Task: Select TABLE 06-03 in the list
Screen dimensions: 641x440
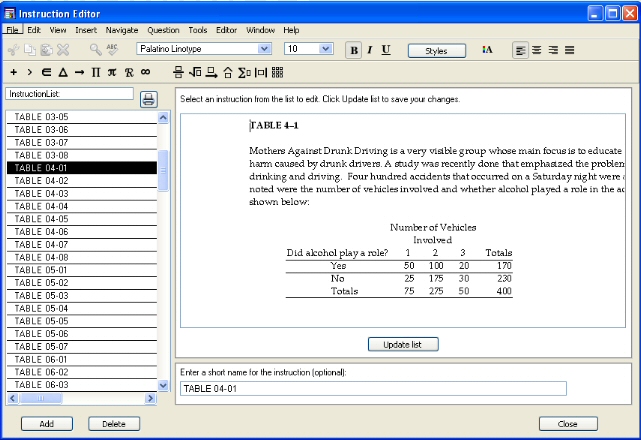Action: pyautogui.click(x=82, y=385)
